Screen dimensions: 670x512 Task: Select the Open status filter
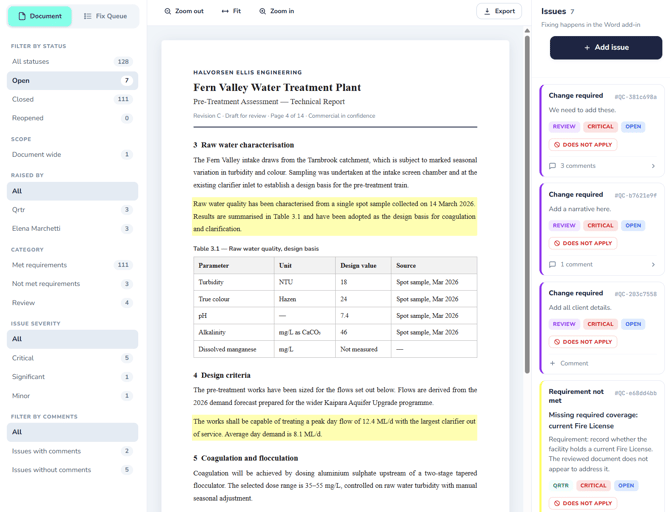pyautogui.click(x=72, y=80)
